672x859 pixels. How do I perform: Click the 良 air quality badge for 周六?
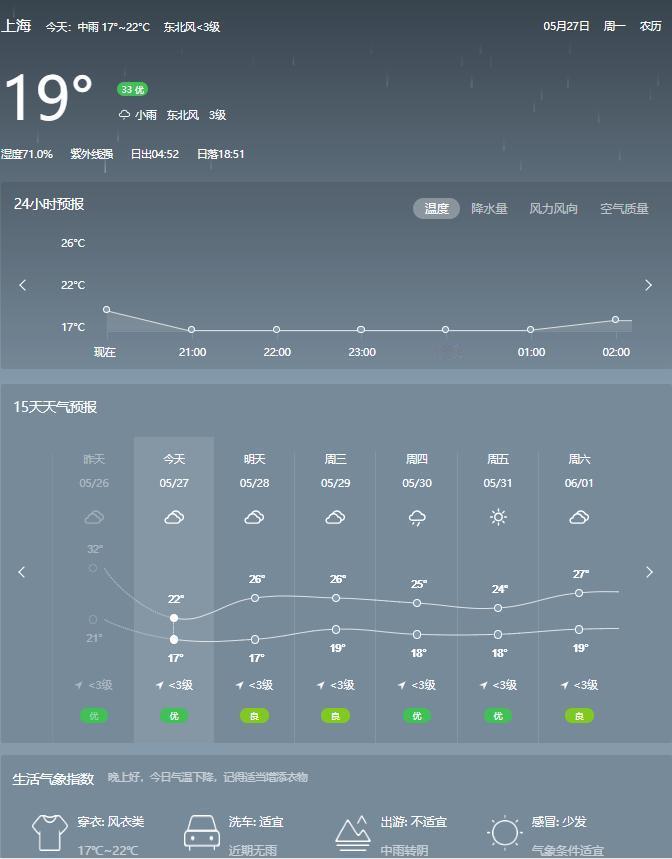click(x=579, y=716)
